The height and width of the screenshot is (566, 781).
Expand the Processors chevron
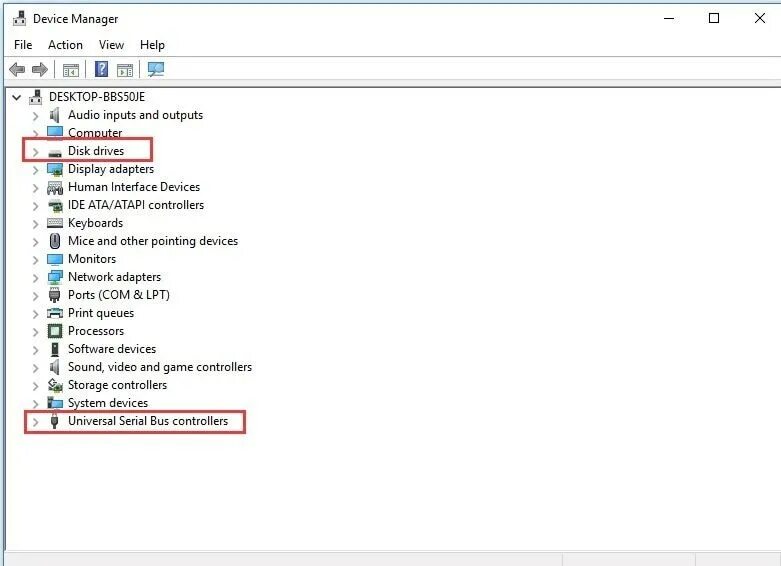35,332
